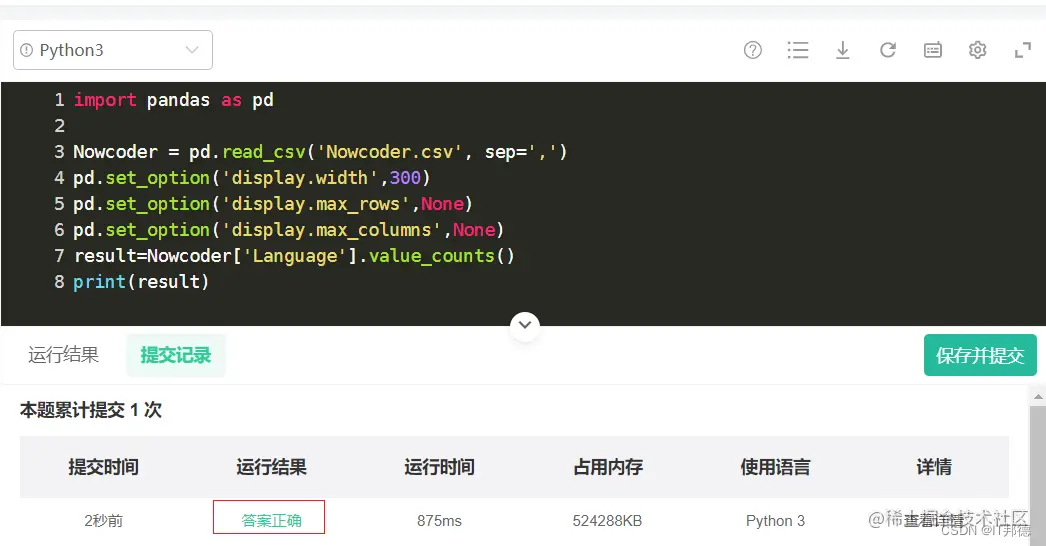Click the help question mark icon
Image resolution: width=1046 pixels, height=546 pixels.
pos(752,50)
